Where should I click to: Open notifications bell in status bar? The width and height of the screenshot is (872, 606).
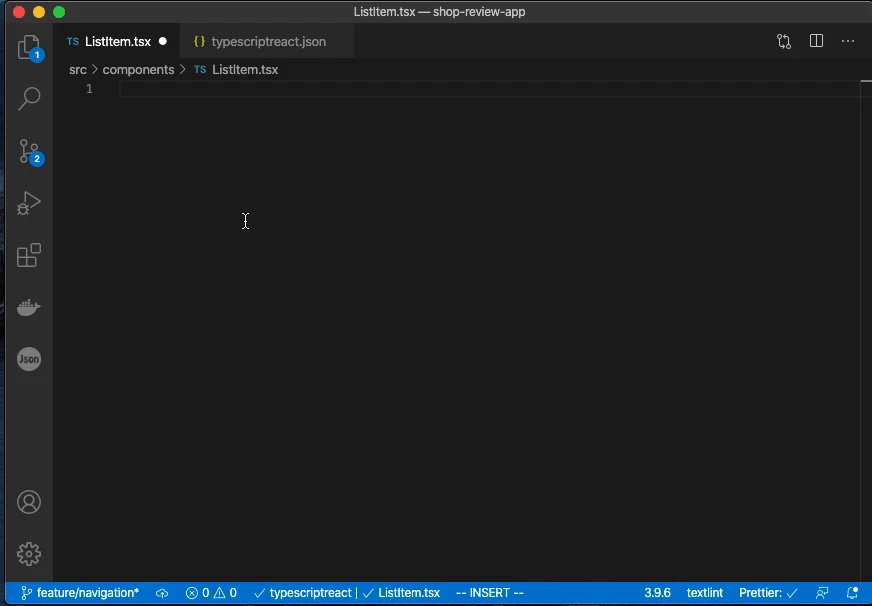click(852, 593)
